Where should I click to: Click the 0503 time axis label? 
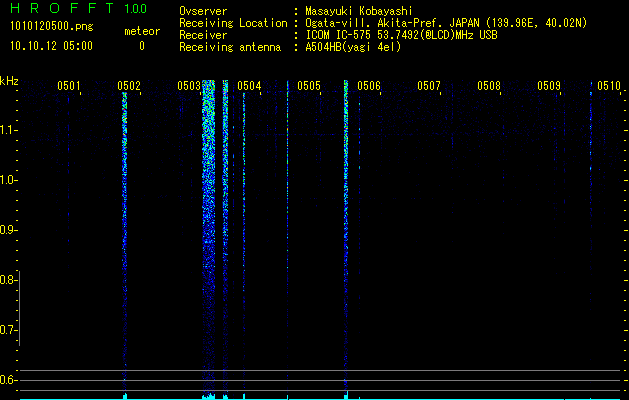point(189,86)
